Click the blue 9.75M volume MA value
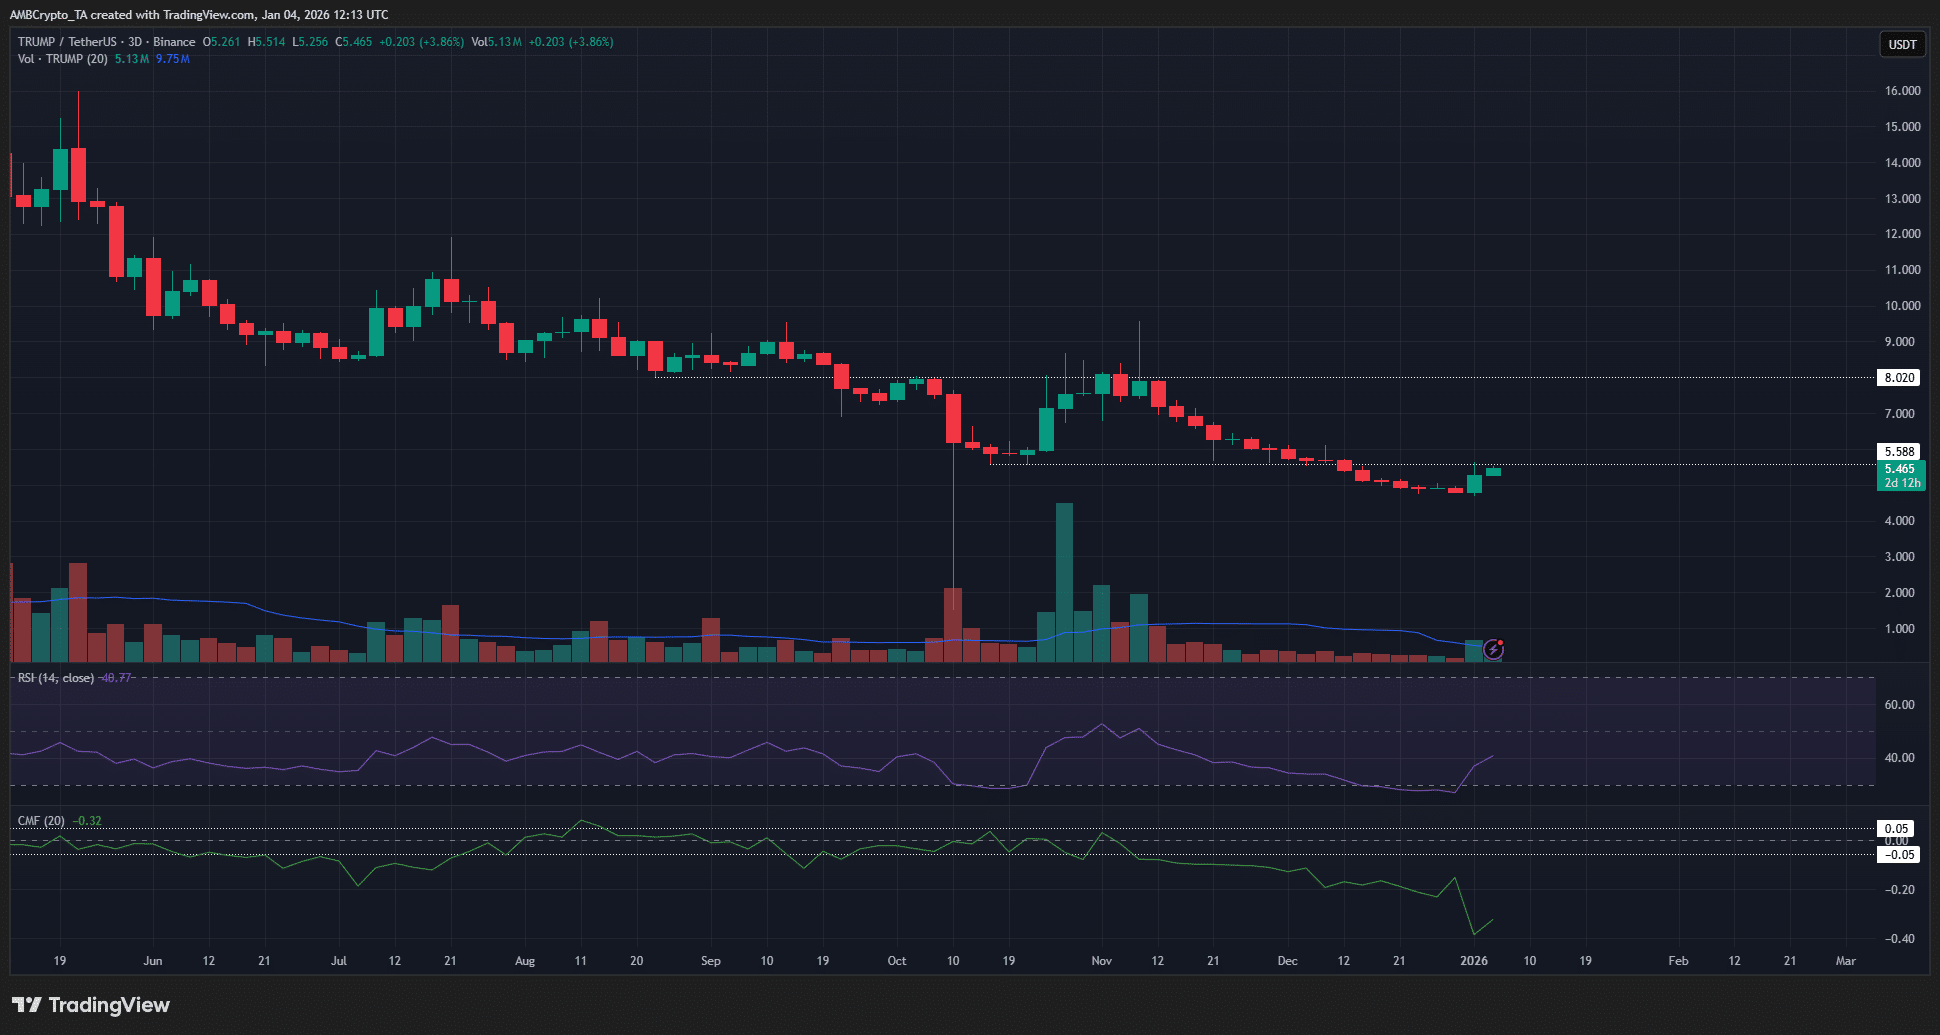 coord(171,59)
